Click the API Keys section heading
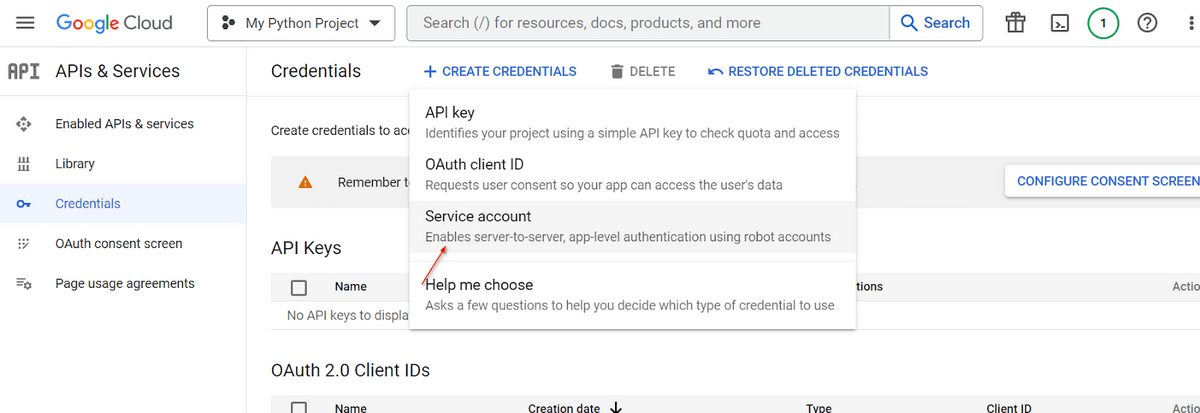 (x=306, y=248)
